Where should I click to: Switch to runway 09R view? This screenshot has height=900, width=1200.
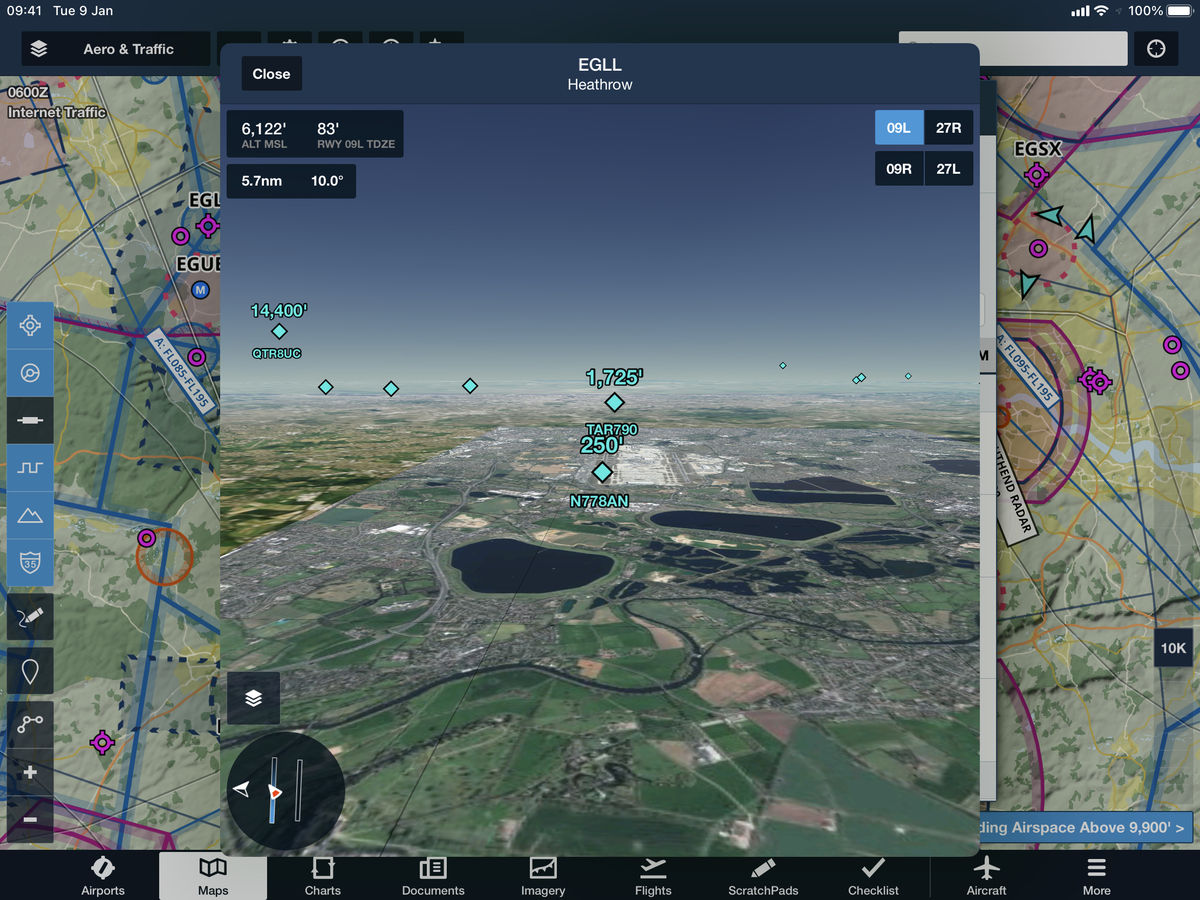point(899,169)
